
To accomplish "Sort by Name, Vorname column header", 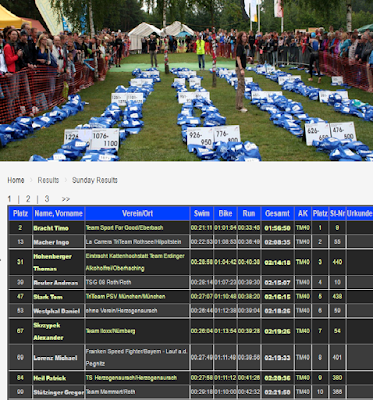I will [x=59, y=213].
